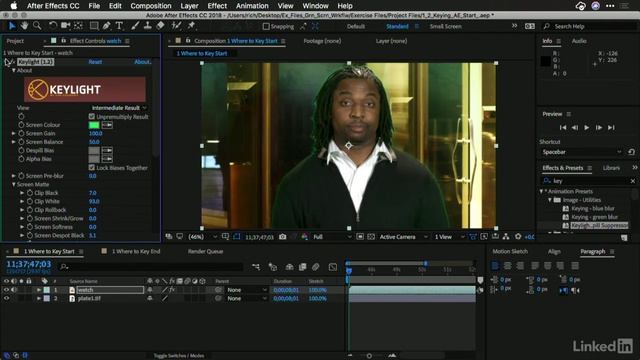The image size is (640, 360).
Task: Select the Pan Behind anchor point tool
Action: [78, 26]
